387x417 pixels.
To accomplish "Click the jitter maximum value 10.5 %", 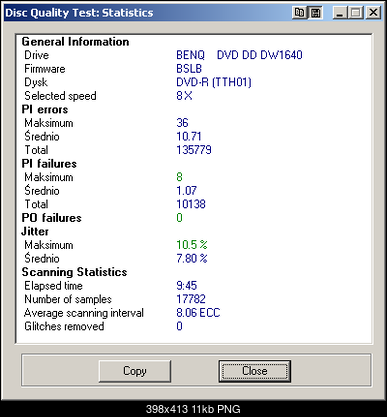I will (x=192, y=245).
